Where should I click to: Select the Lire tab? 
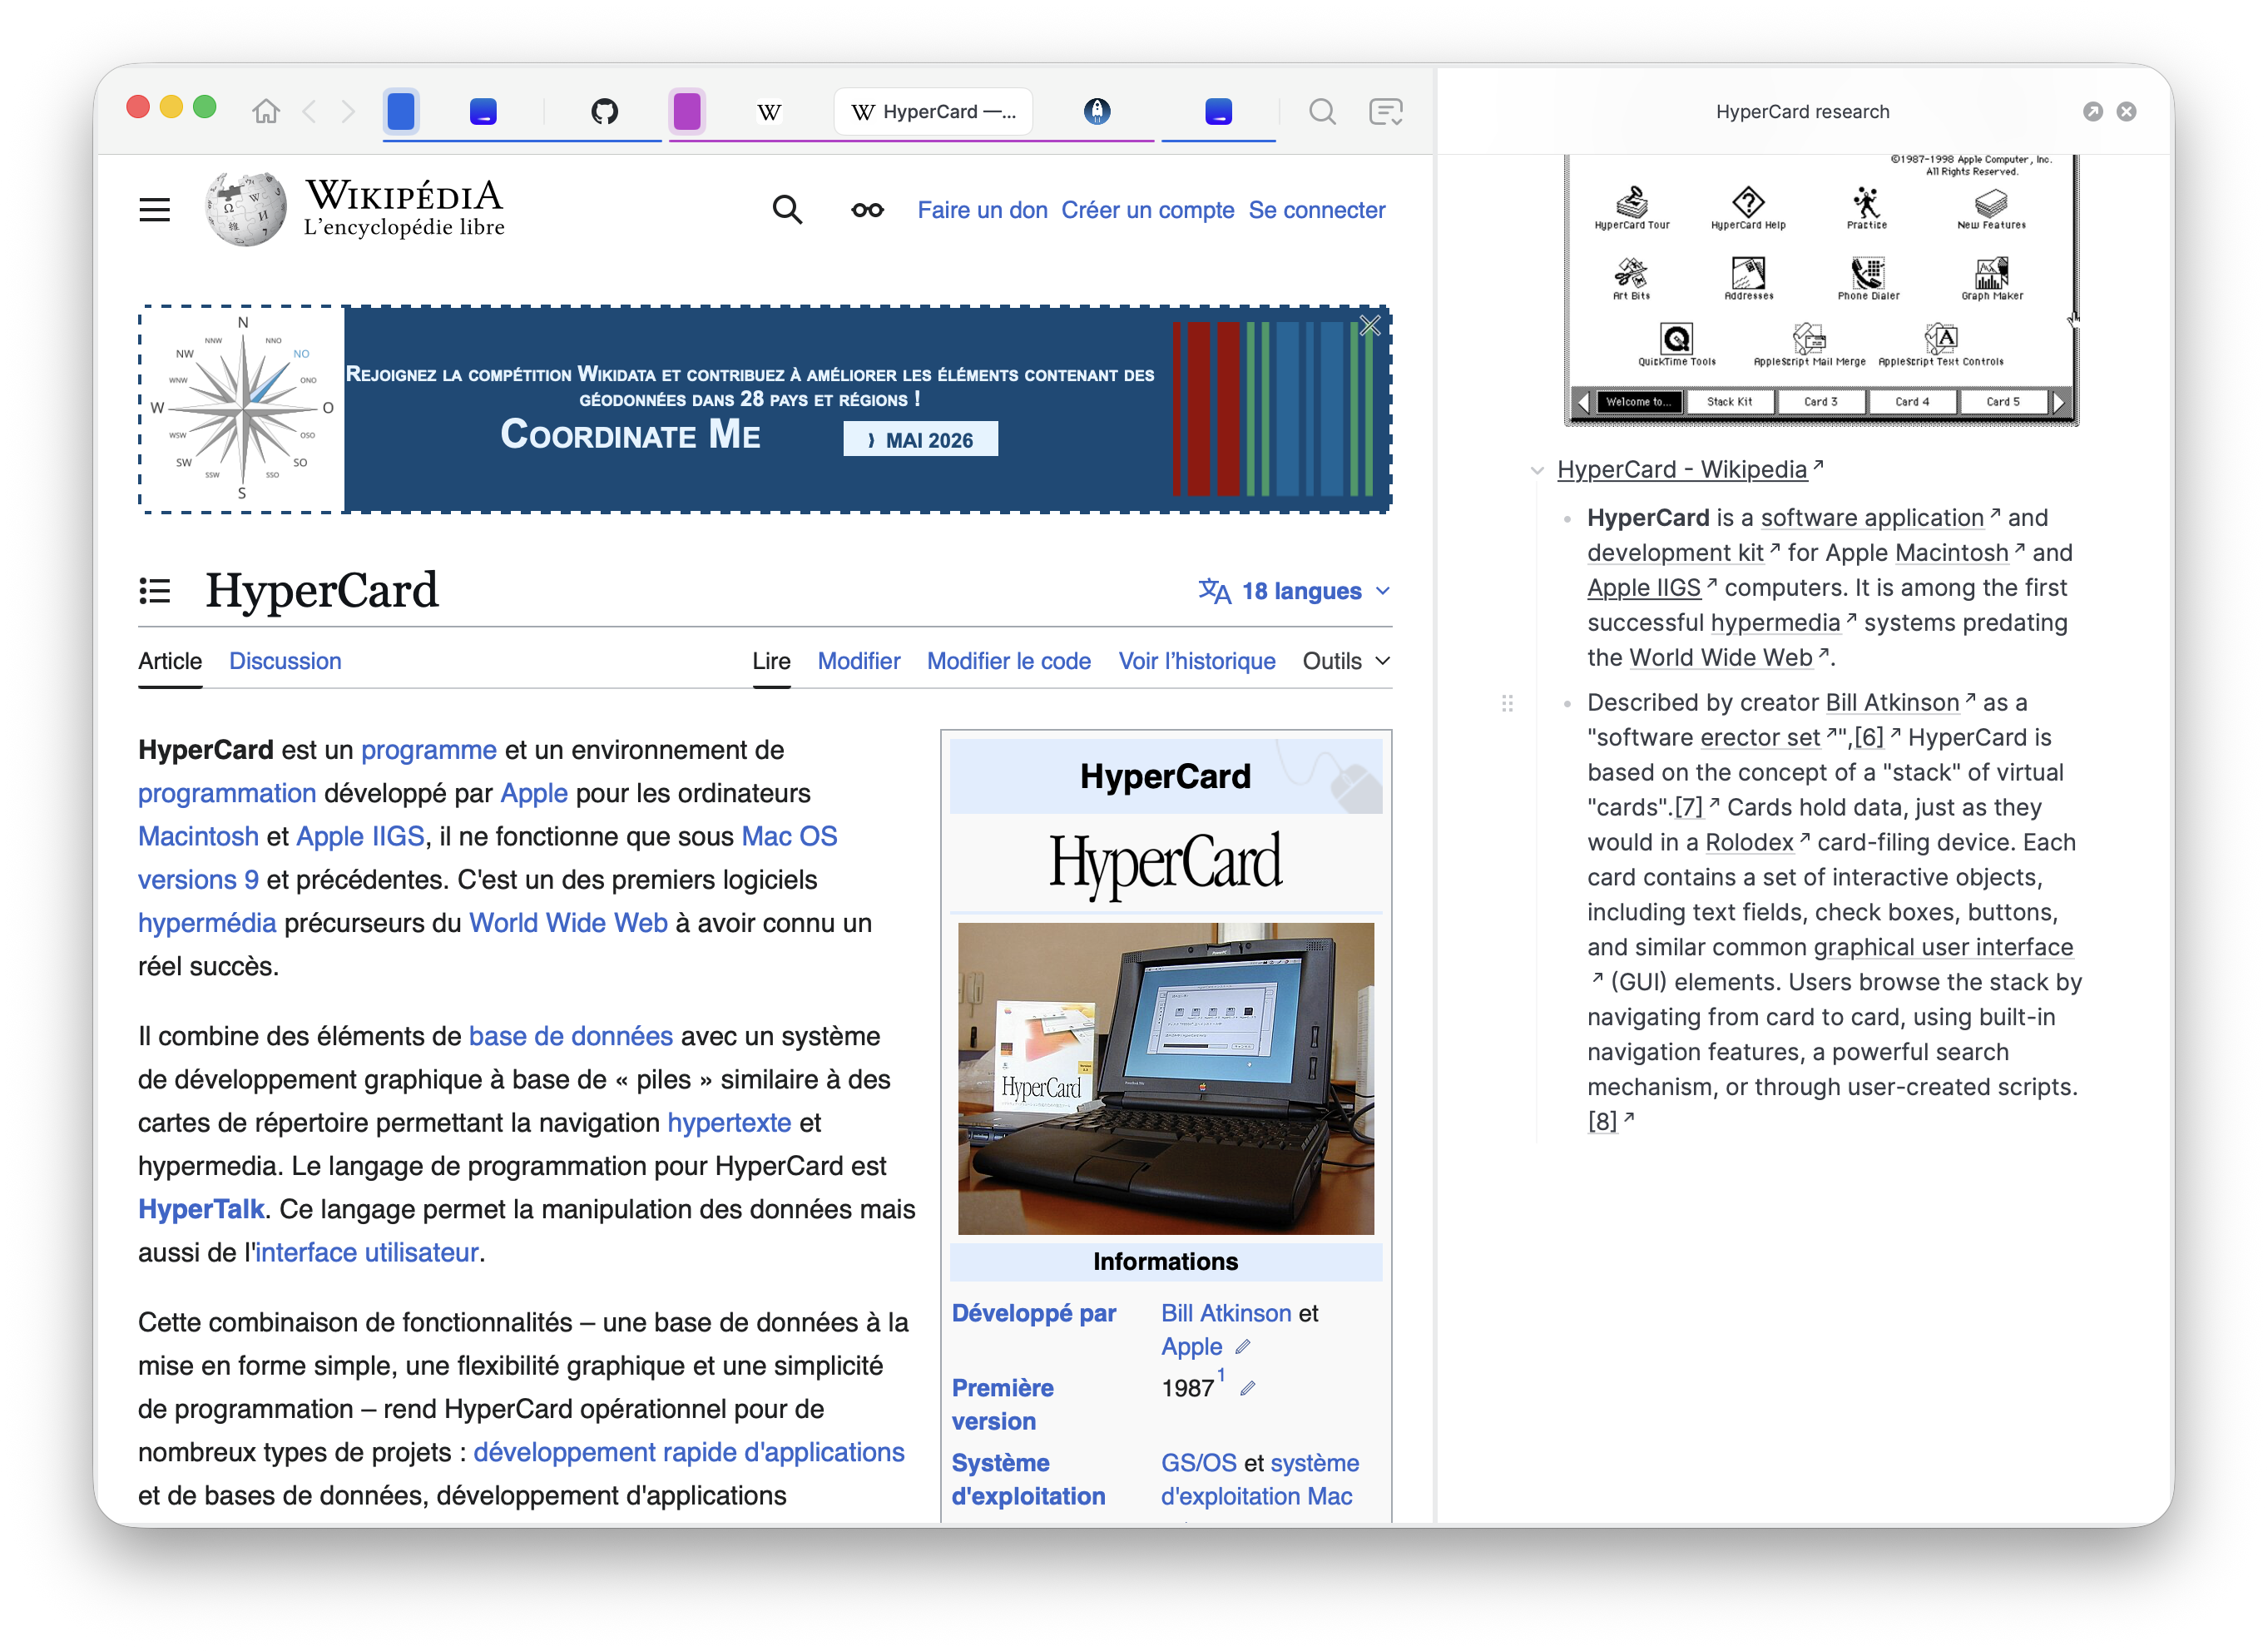[771, 661]
